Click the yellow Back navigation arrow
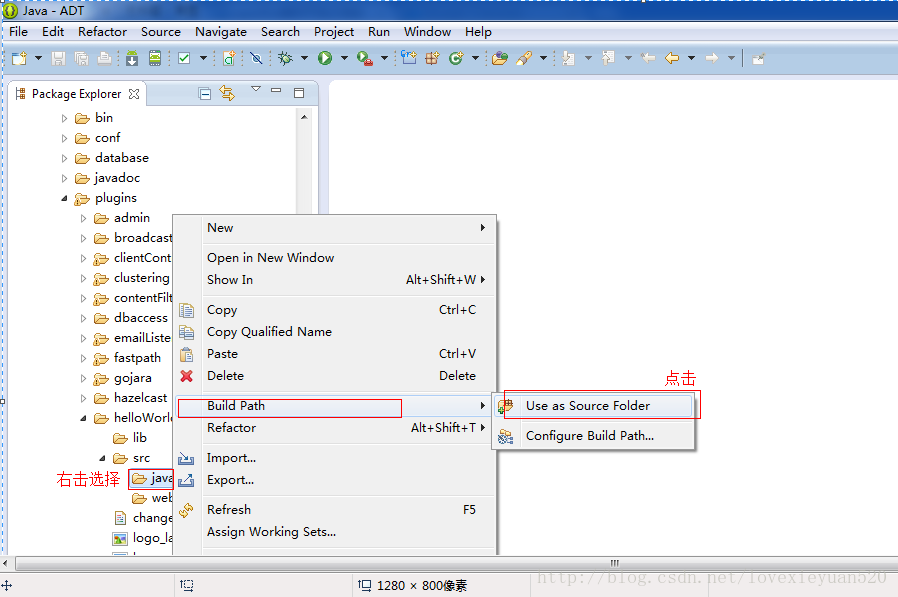 (x=672, y=58)
